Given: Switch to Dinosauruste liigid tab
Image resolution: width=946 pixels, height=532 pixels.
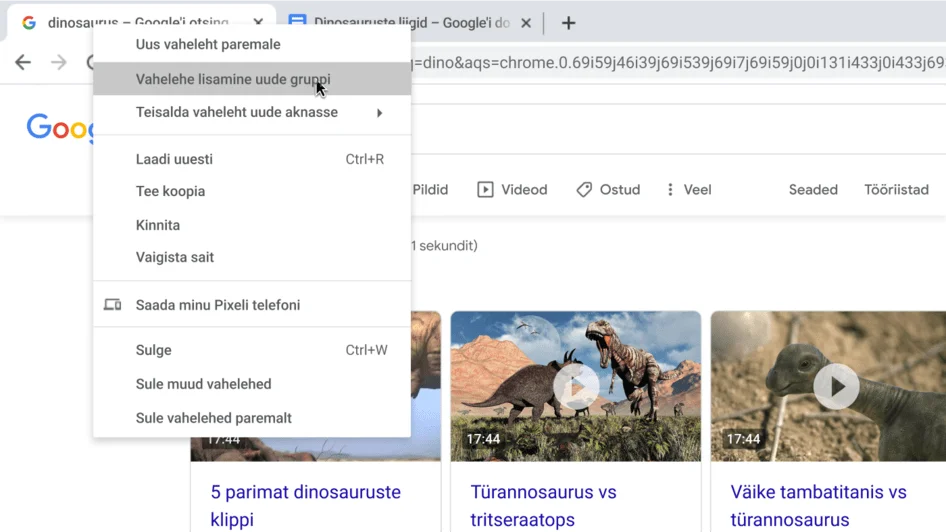Looking at the screenshot, I should [x=410, y=23].
